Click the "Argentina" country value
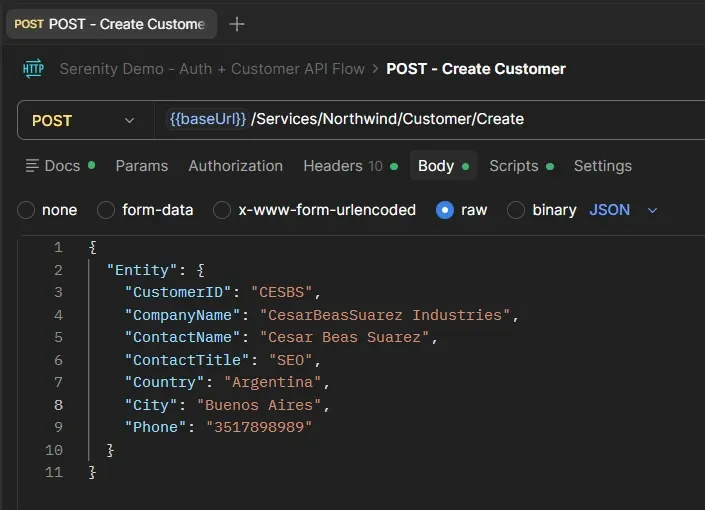 pyautogui.click(x=272, y=382)
